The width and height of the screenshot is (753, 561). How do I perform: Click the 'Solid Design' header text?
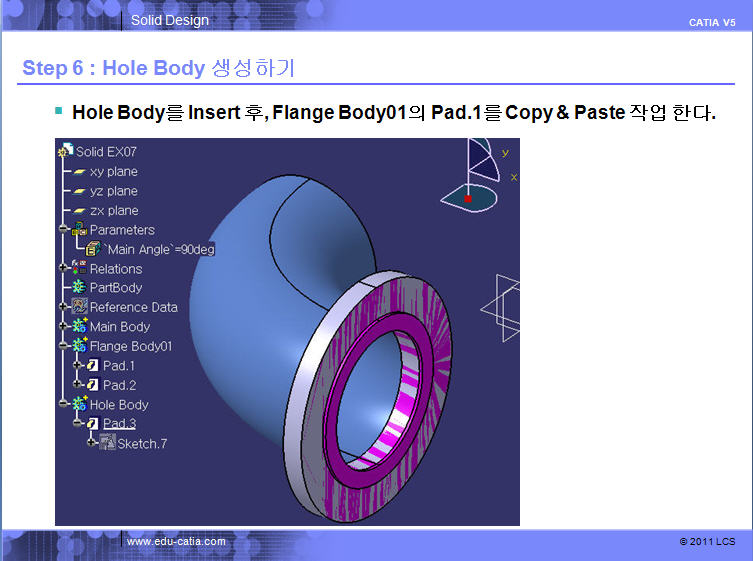click(170, 20)
